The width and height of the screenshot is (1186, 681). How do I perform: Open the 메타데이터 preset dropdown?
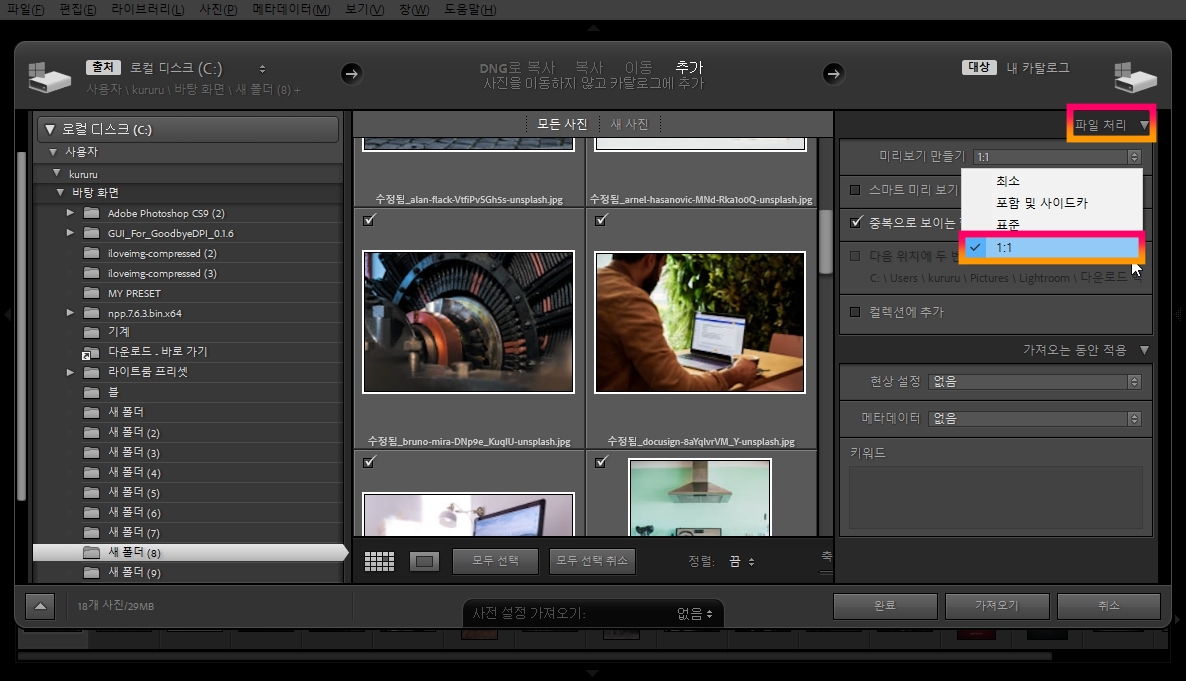(x=1035, y=418)
